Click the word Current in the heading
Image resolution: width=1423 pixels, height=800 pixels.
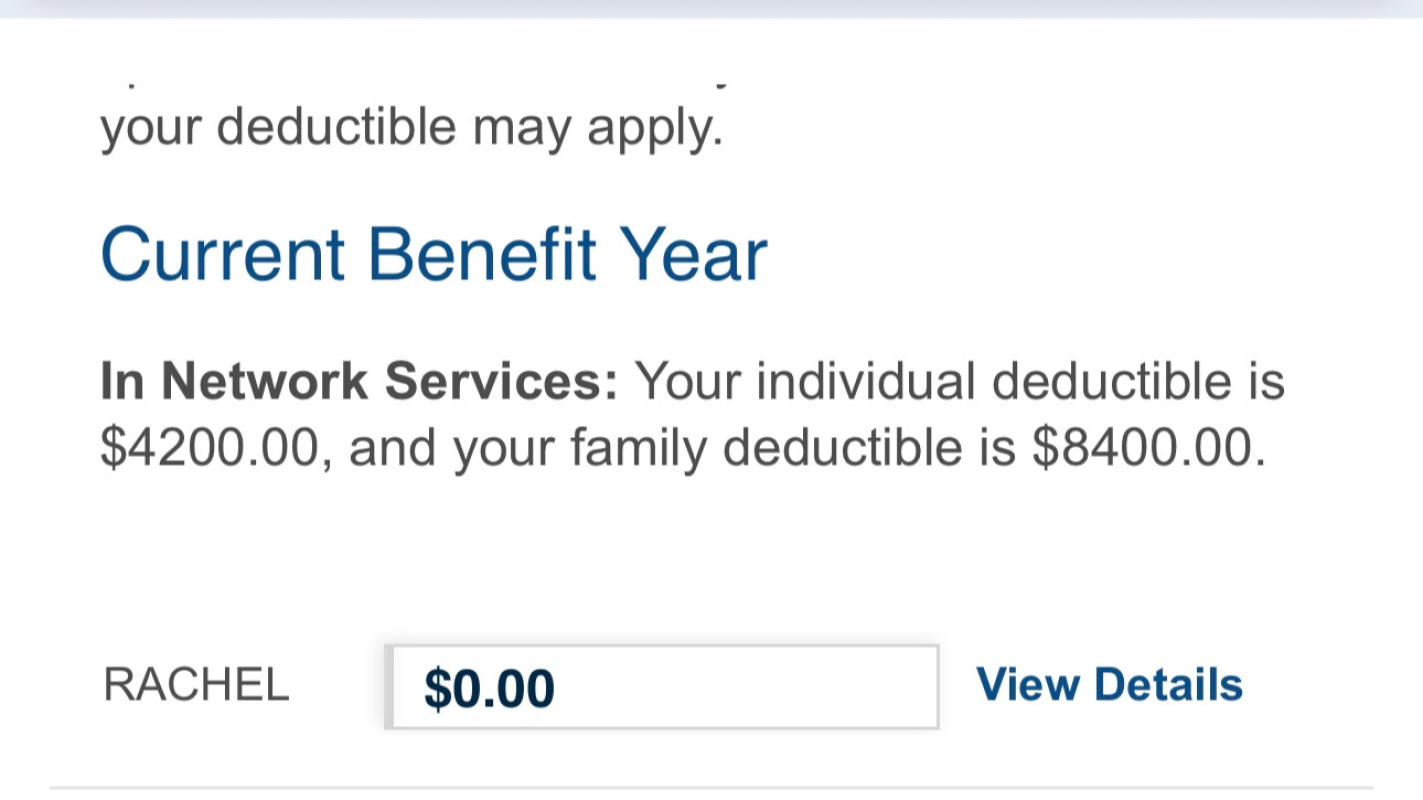click(223, 254)
